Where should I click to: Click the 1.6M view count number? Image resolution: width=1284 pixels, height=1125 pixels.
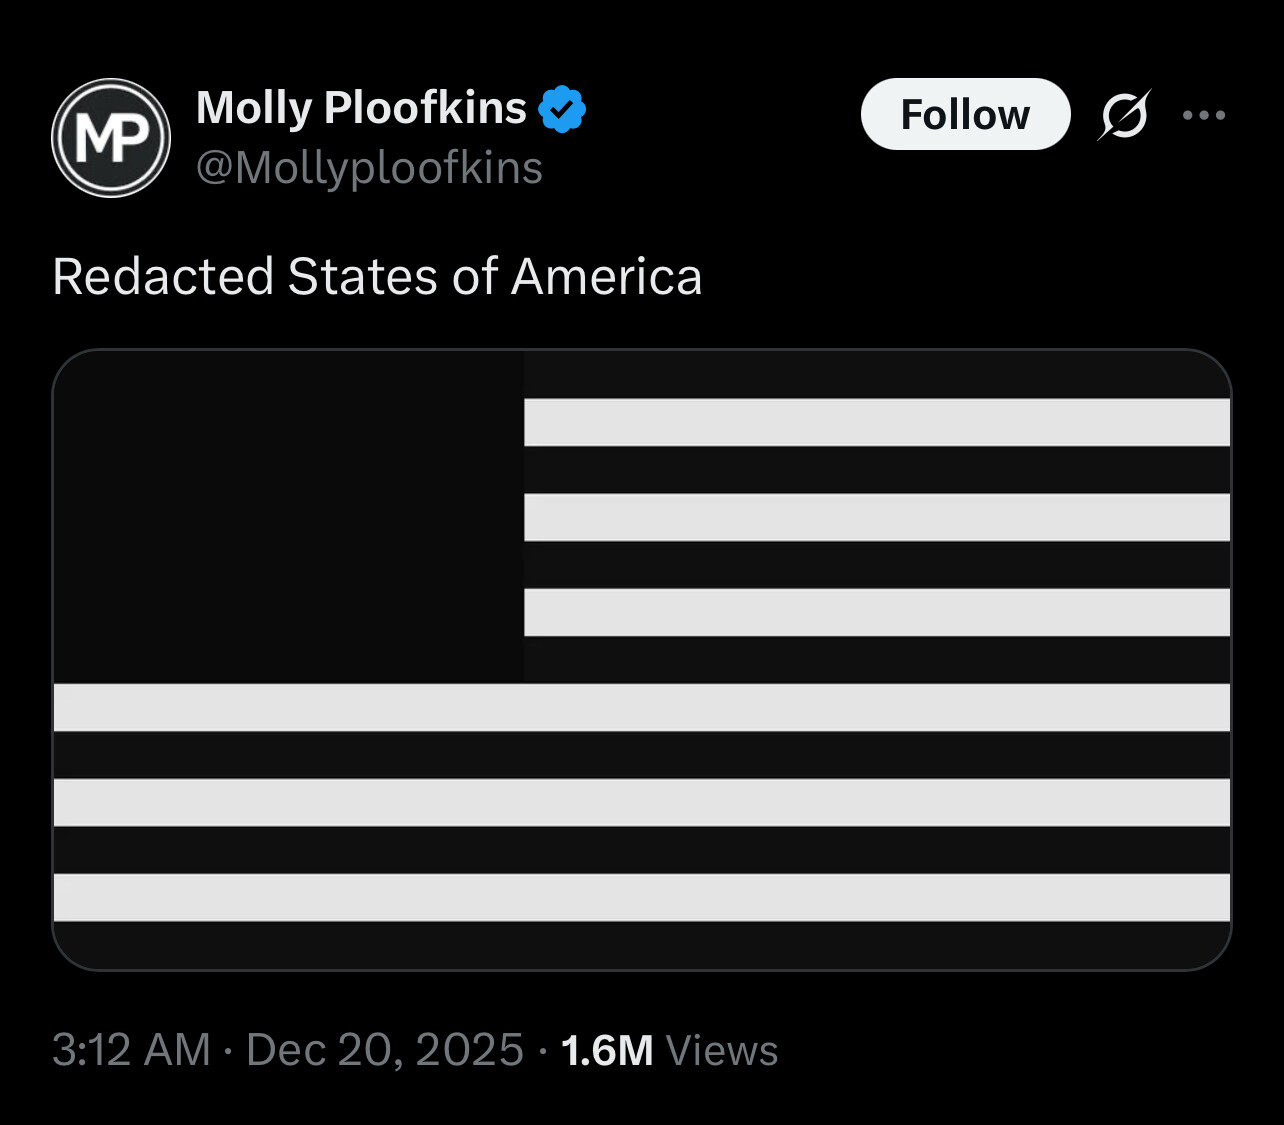607,1051
